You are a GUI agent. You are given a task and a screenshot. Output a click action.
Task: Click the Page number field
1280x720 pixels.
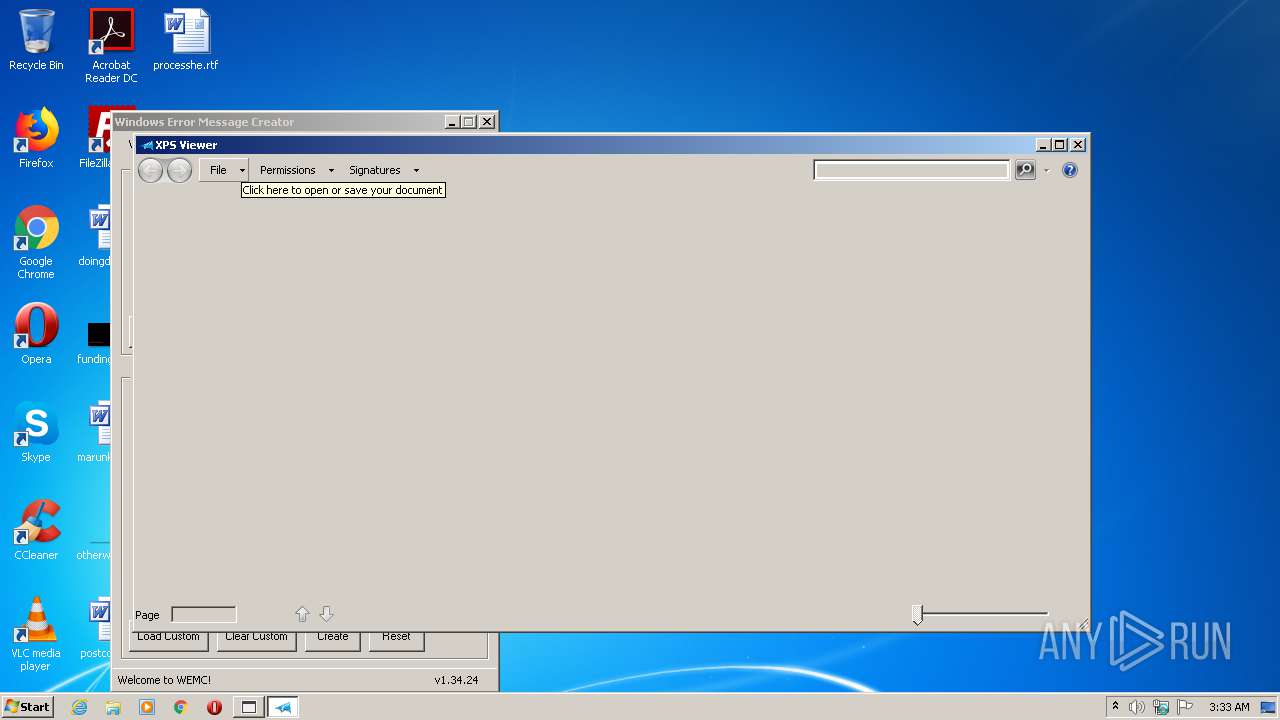204,614
